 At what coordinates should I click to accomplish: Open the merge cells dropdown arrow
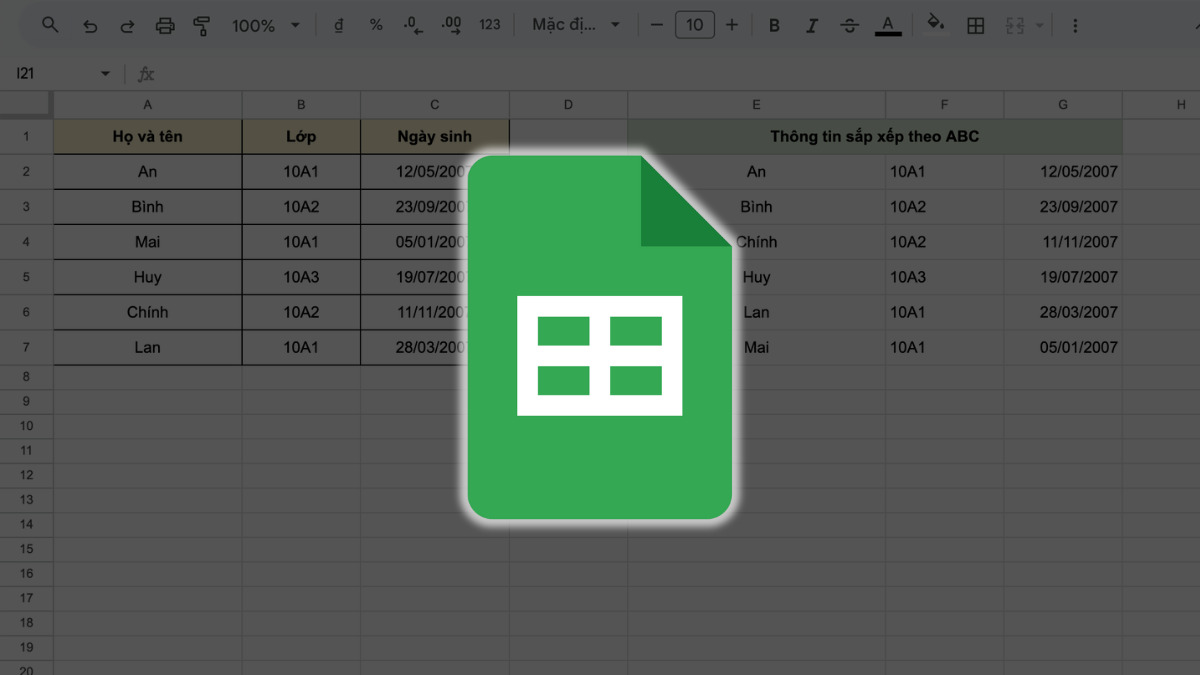pos(1040,24)
